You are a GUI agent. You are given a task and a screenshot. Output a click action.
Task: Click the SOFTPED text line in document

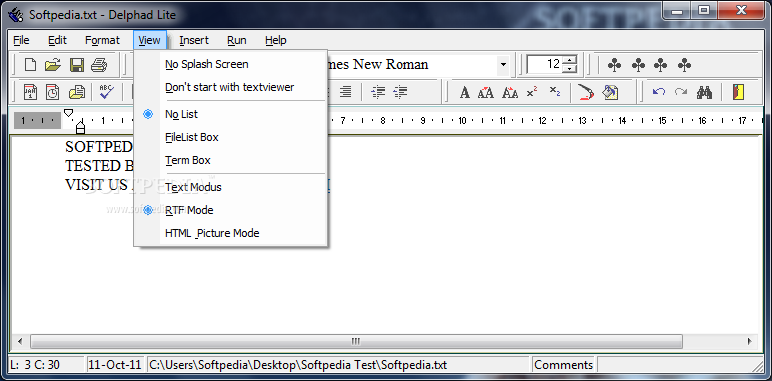click(99, 147)
